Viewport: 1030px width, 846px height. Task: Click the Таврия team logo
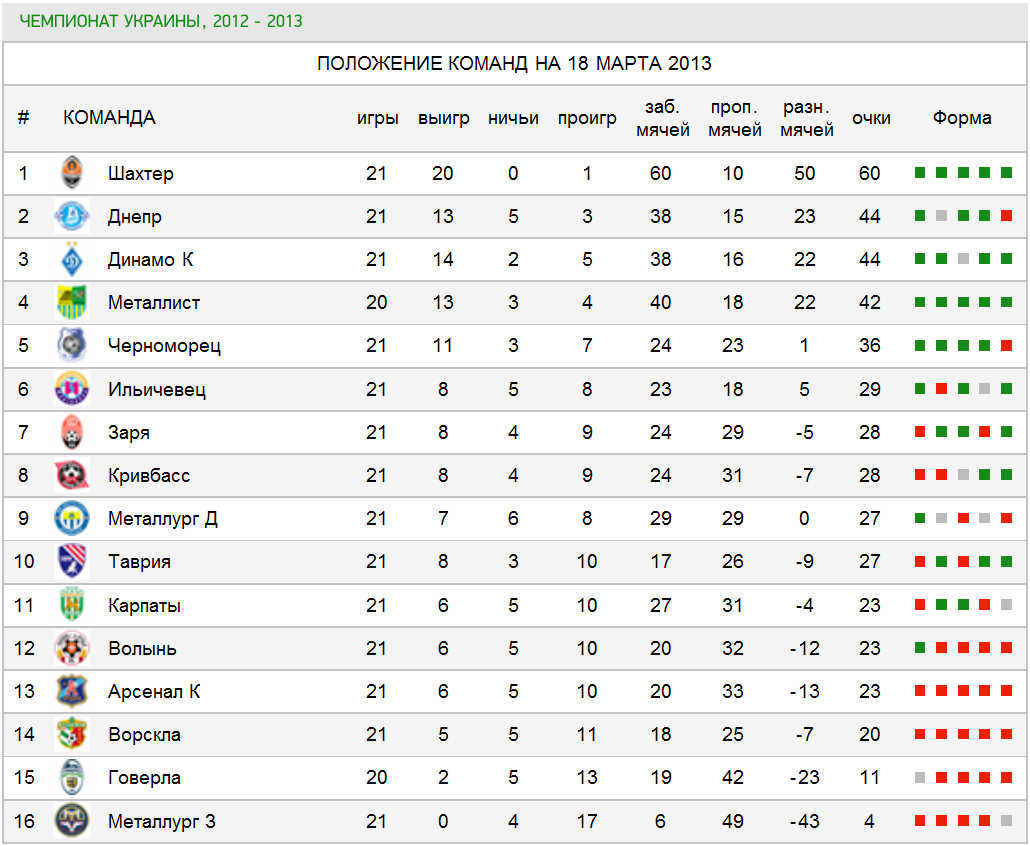[72, 561]
